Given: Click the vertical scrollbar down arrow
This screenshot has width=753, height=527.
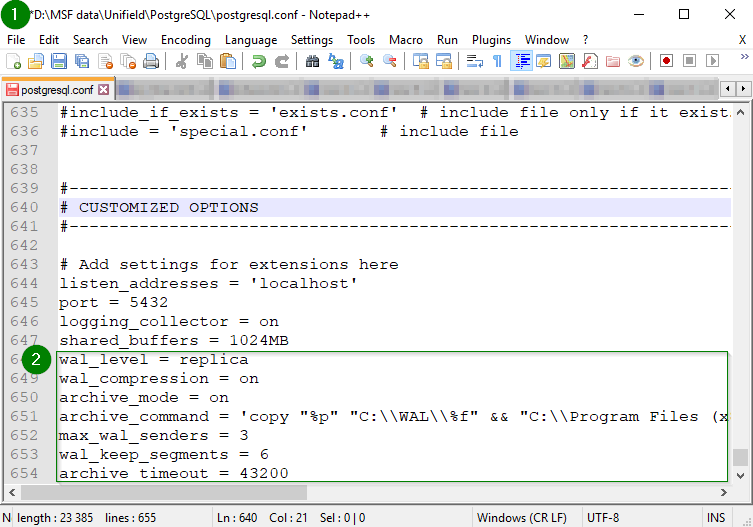Looking at the screenshot, I should pyautogui.click(x=740, y=476).
